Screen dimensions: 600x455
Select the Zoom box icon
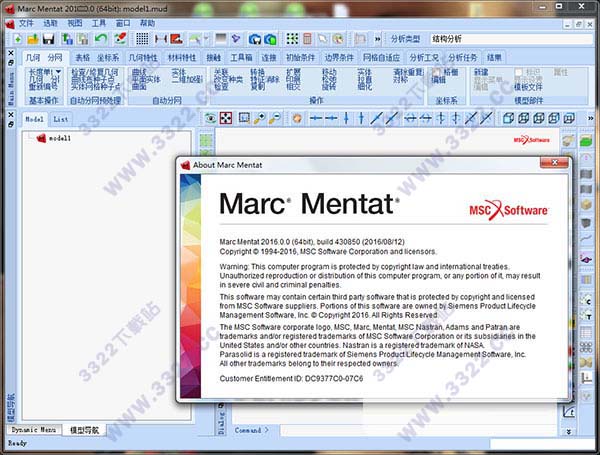click(244, 118)
